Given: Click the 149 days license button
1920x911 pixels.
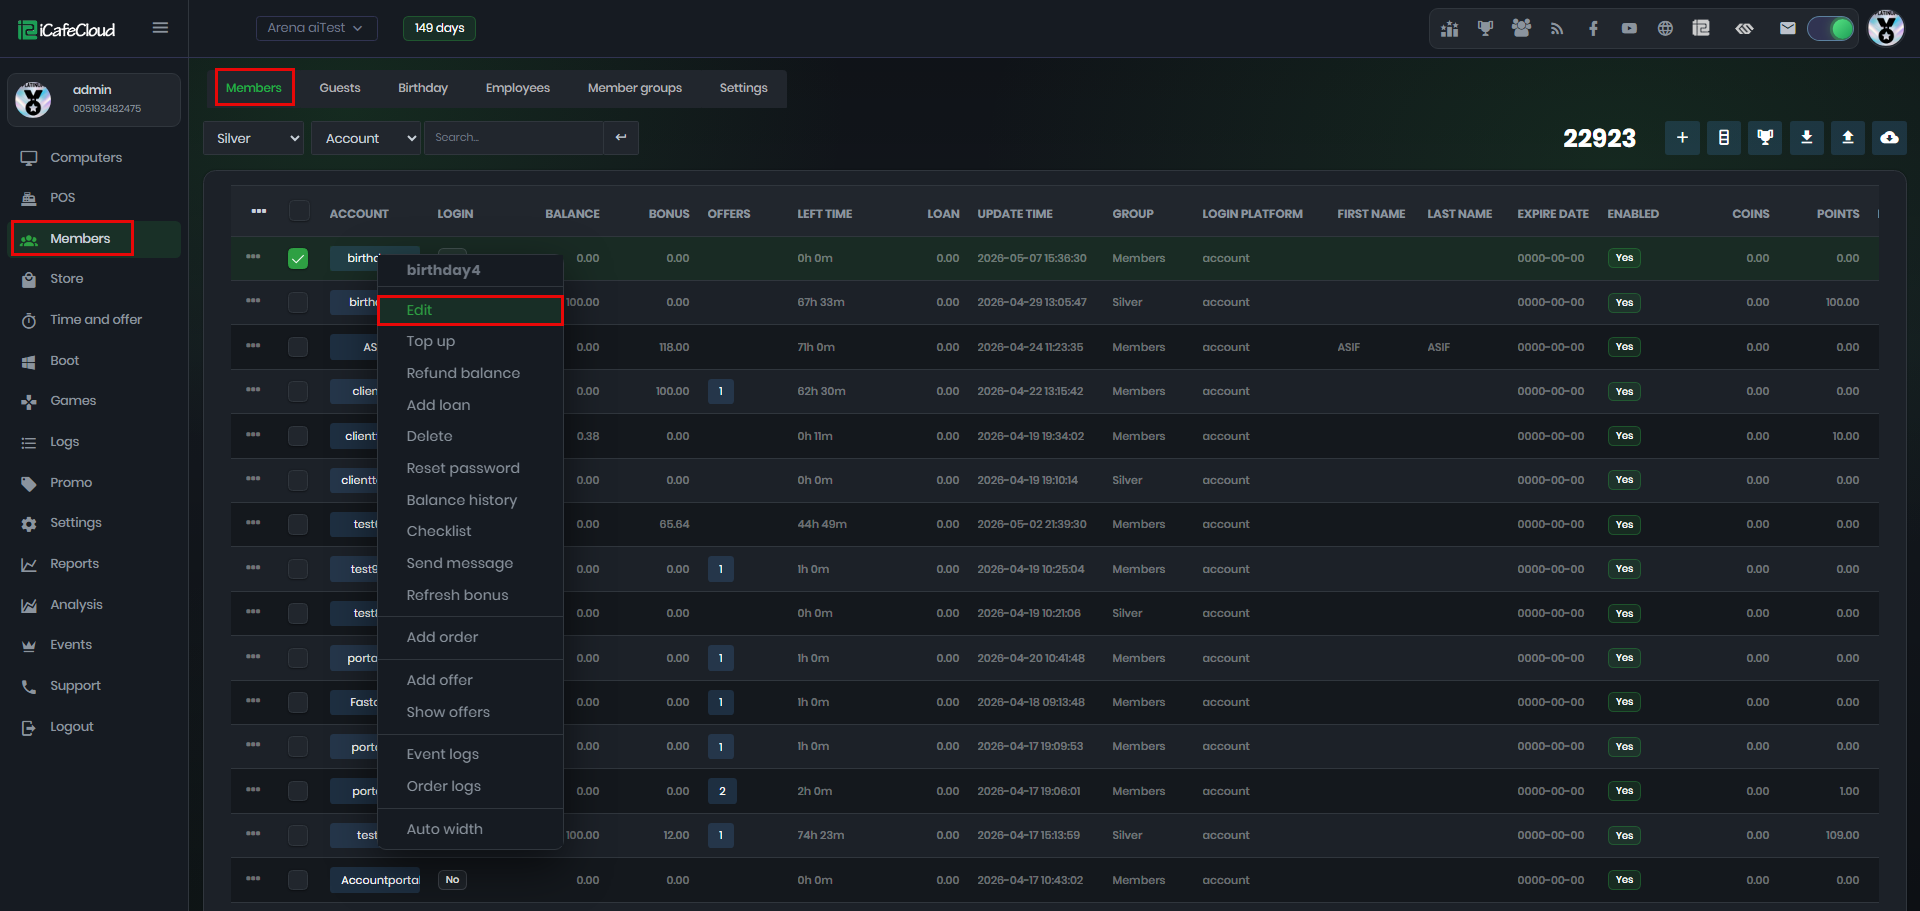Looking at the screenshot, I should [x=439, y=28].
